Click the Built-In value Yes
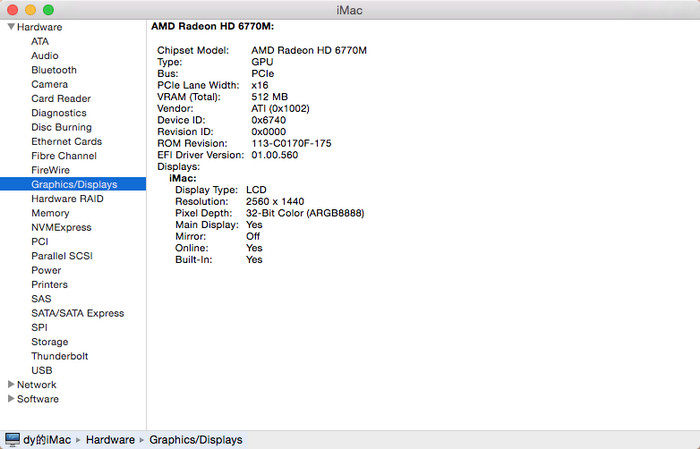This screenshot has height=449, width=700. click(x=254, y=259)
